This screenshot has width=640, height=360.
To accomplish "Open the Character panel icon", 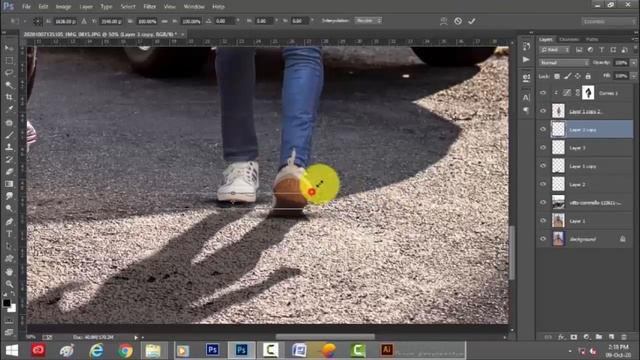I will tap(526, 98).
